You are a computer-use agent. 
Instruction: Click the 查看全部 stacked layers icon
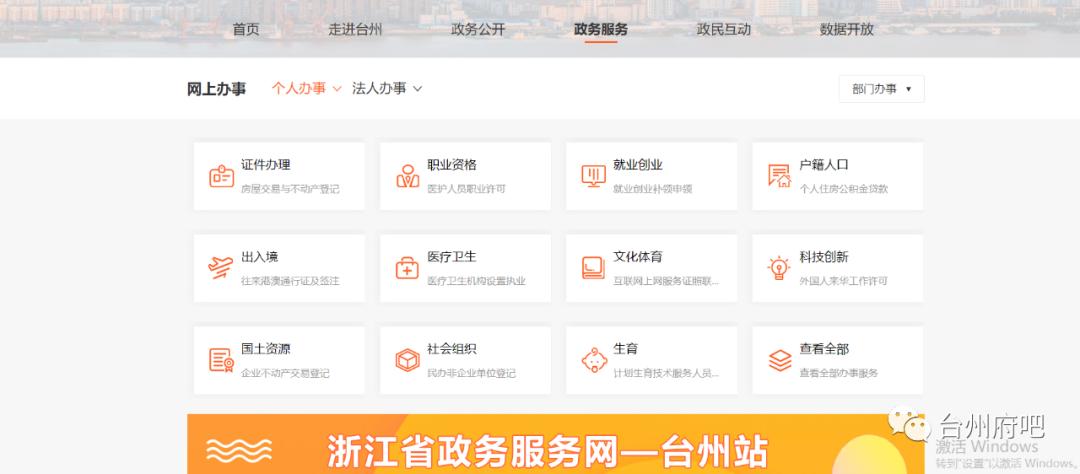pyautogui.click(x=780, y=360)
